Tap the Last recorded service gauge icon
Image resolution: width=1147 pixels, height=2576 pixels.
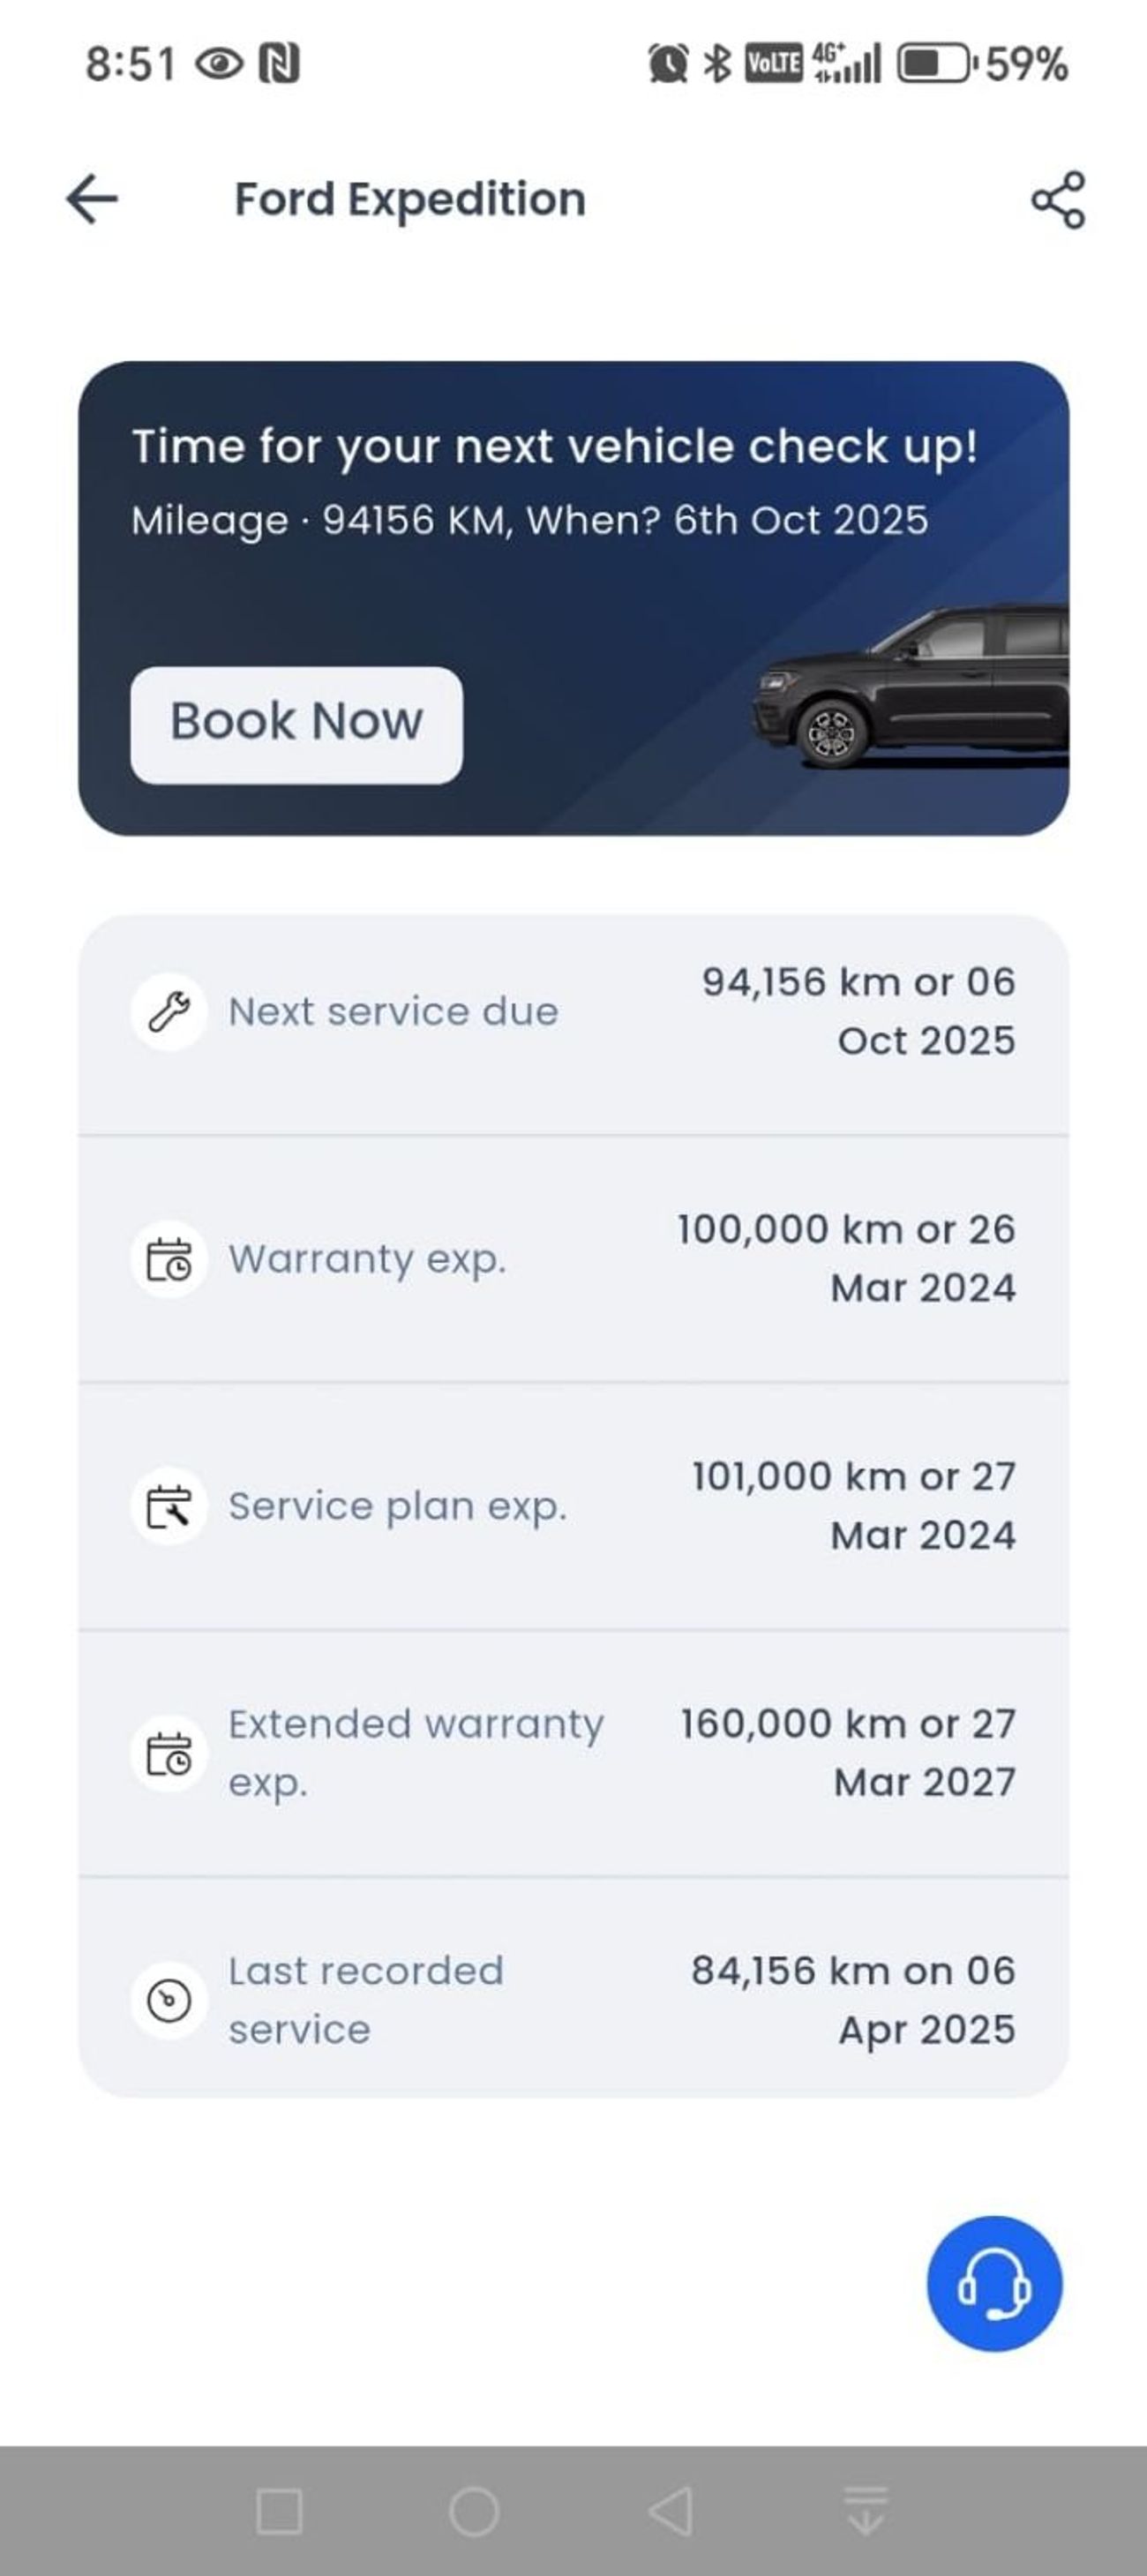(x=169, y=2001)
